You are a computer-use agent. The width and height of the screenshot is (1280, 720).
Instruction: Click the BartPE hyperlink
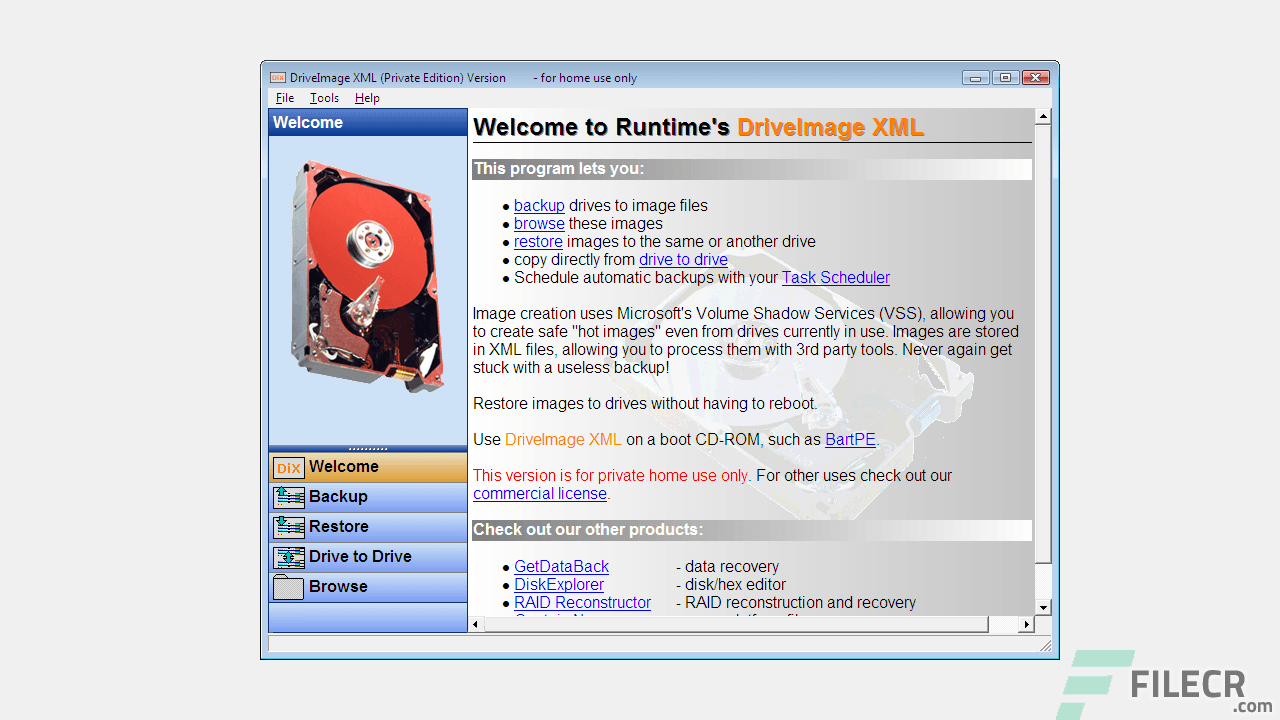pos(849,439)
